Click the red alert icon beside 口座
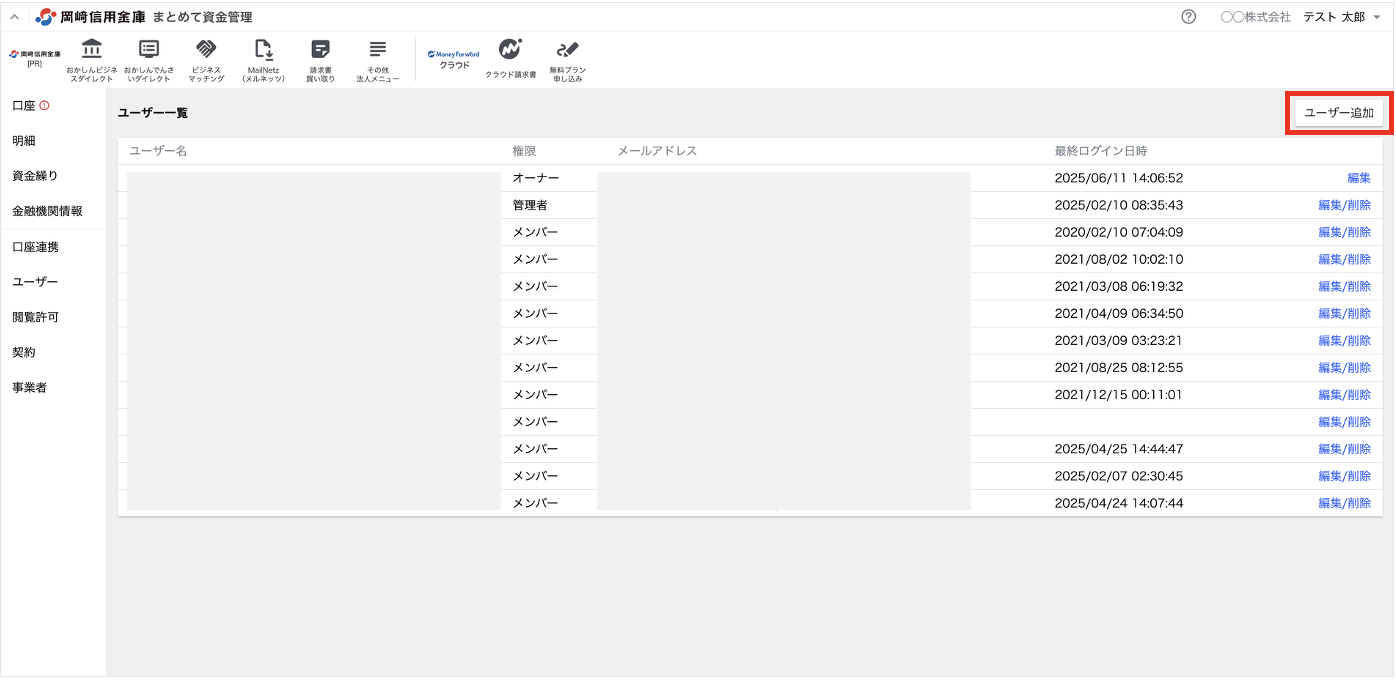 click(x=44, y=105)
